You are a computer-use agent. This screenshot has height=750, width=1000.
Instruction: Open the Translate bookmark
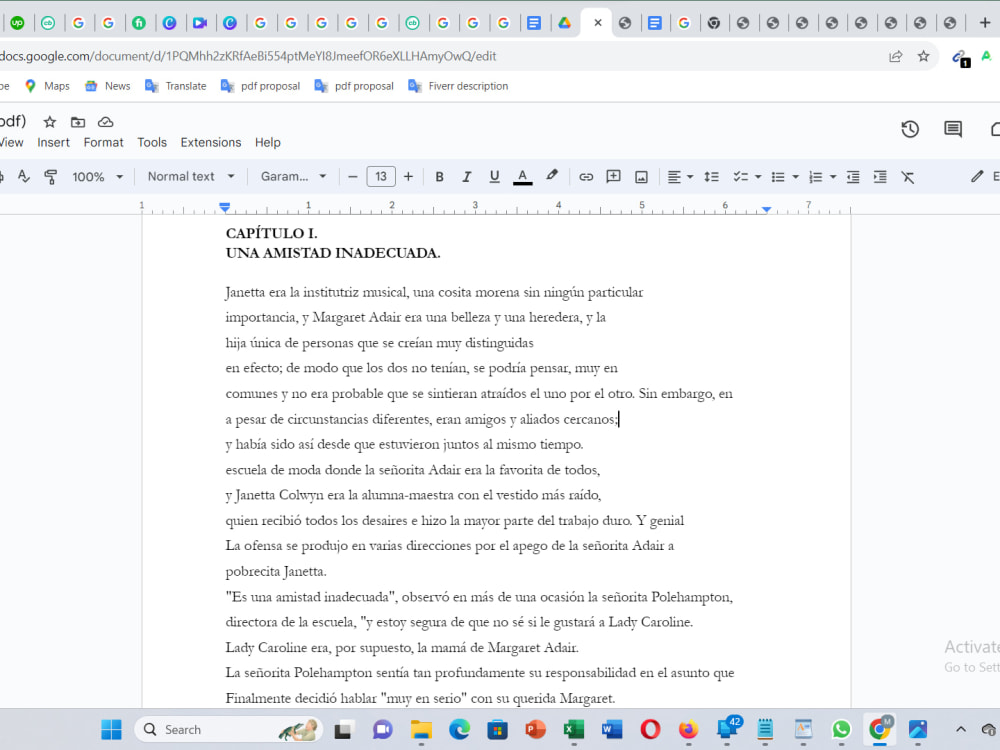coord(176,86)
